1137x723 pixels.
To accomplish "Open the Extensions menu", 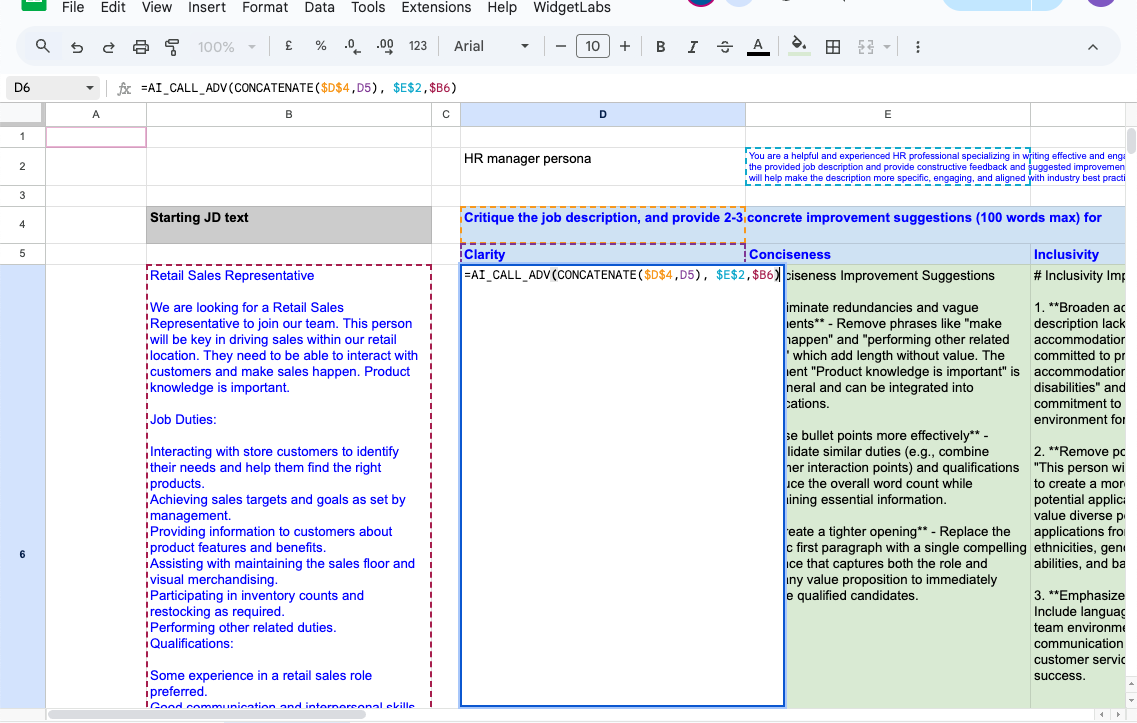I will 436,7.
